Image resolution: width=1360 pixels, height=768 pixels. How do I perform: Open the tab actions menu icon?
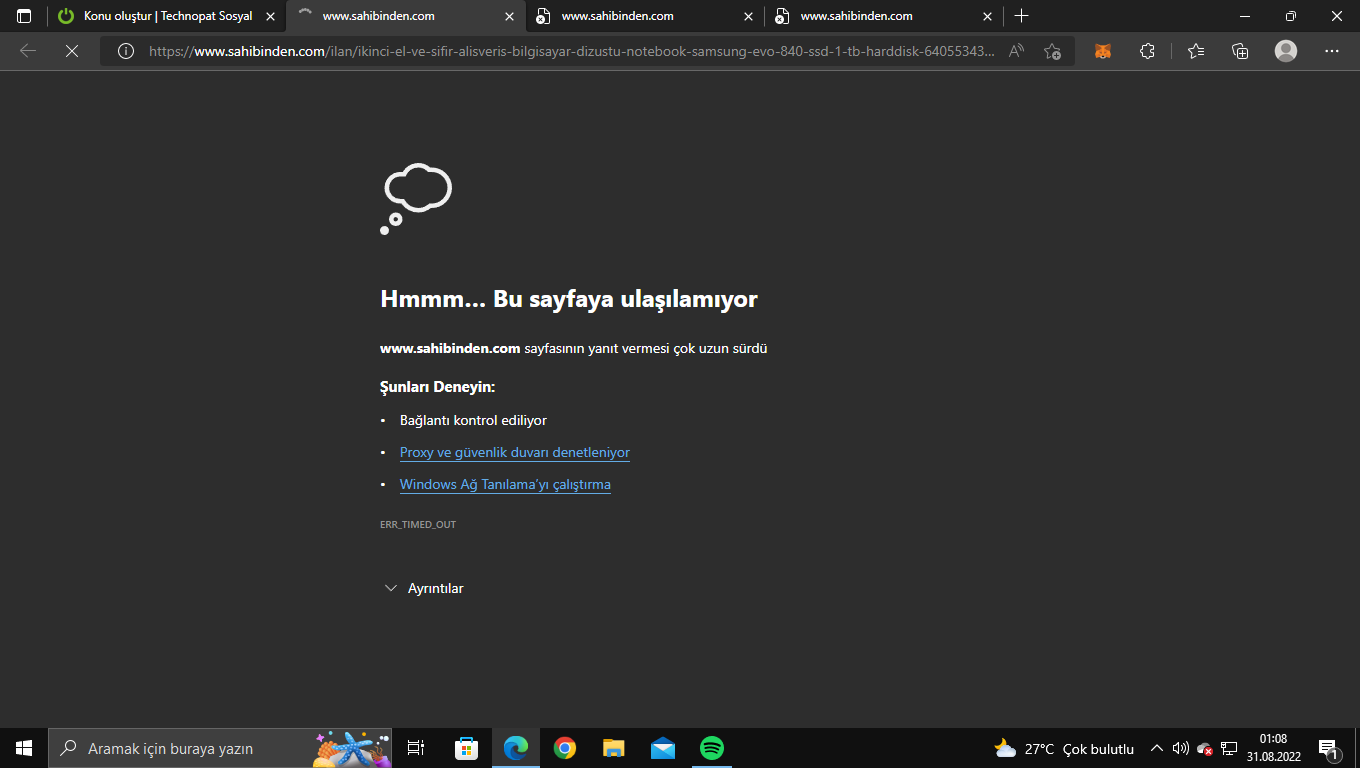tap(24, 16)
